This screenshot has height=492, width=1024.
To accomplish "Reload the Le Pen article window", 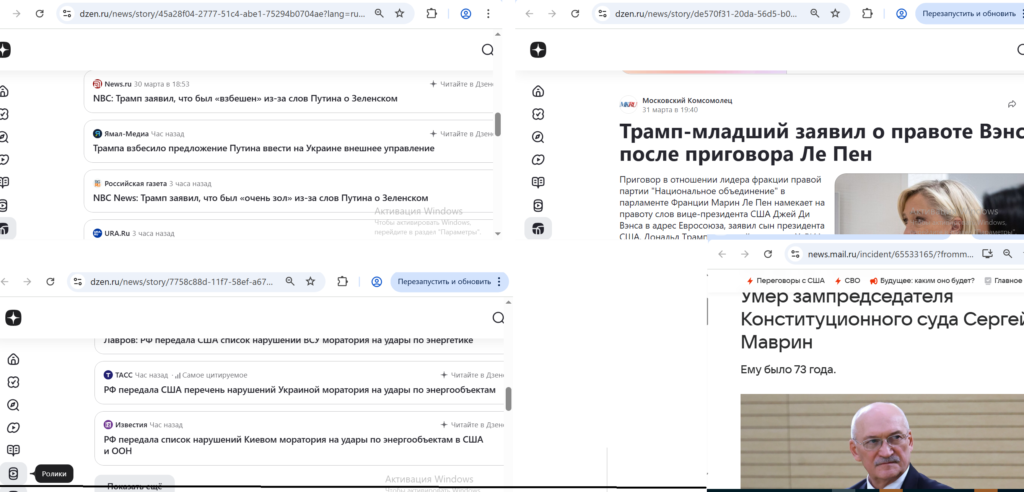I will 575,13.
